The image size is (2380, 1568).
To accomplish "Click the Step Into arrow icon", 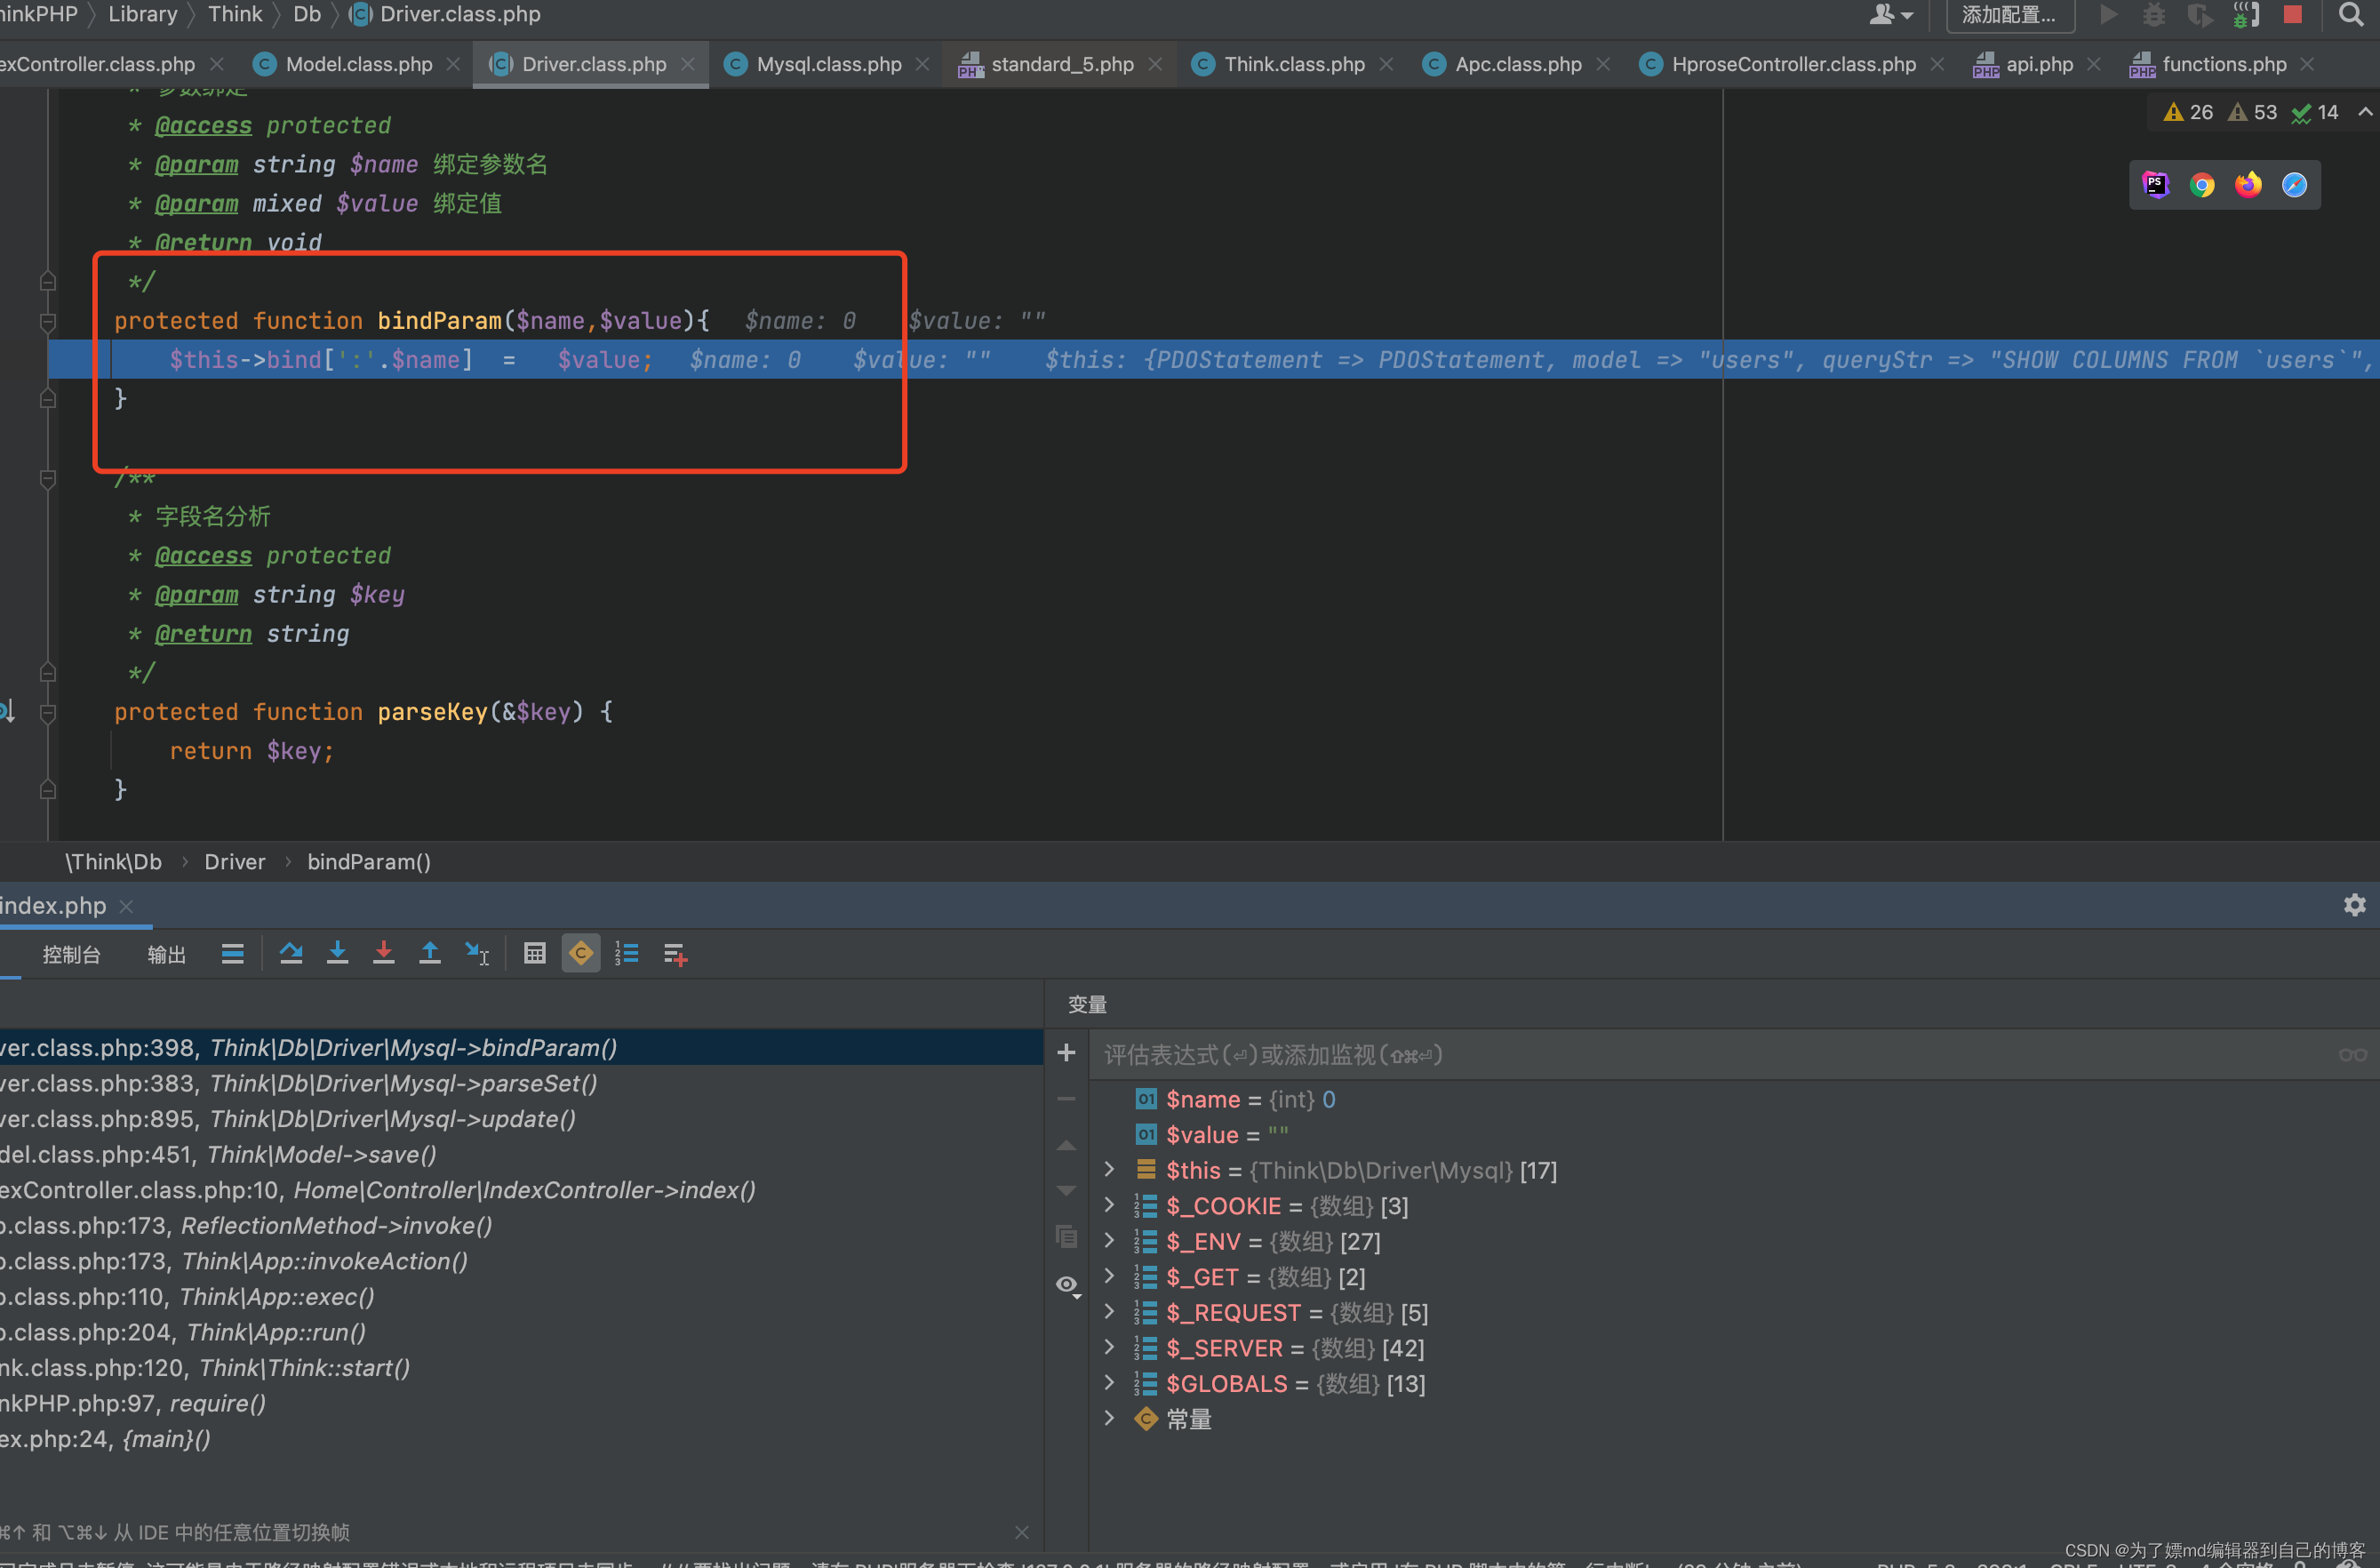I will [337, 954].
